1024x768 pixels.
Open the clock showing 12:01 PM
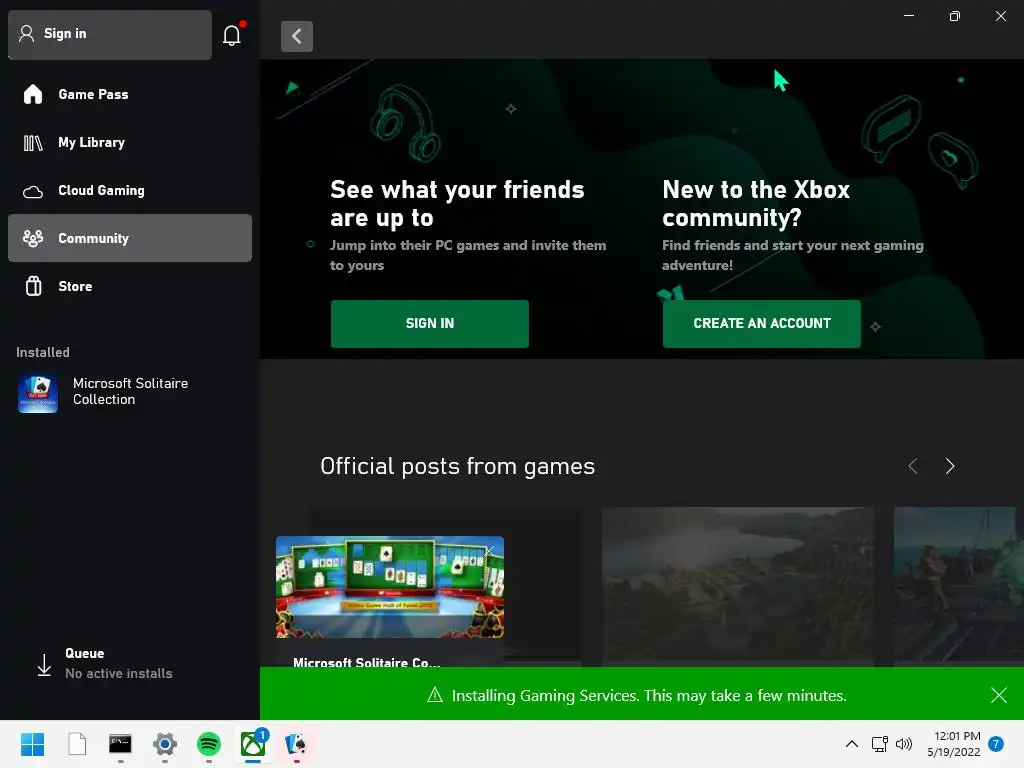click(x=953, y=744)
